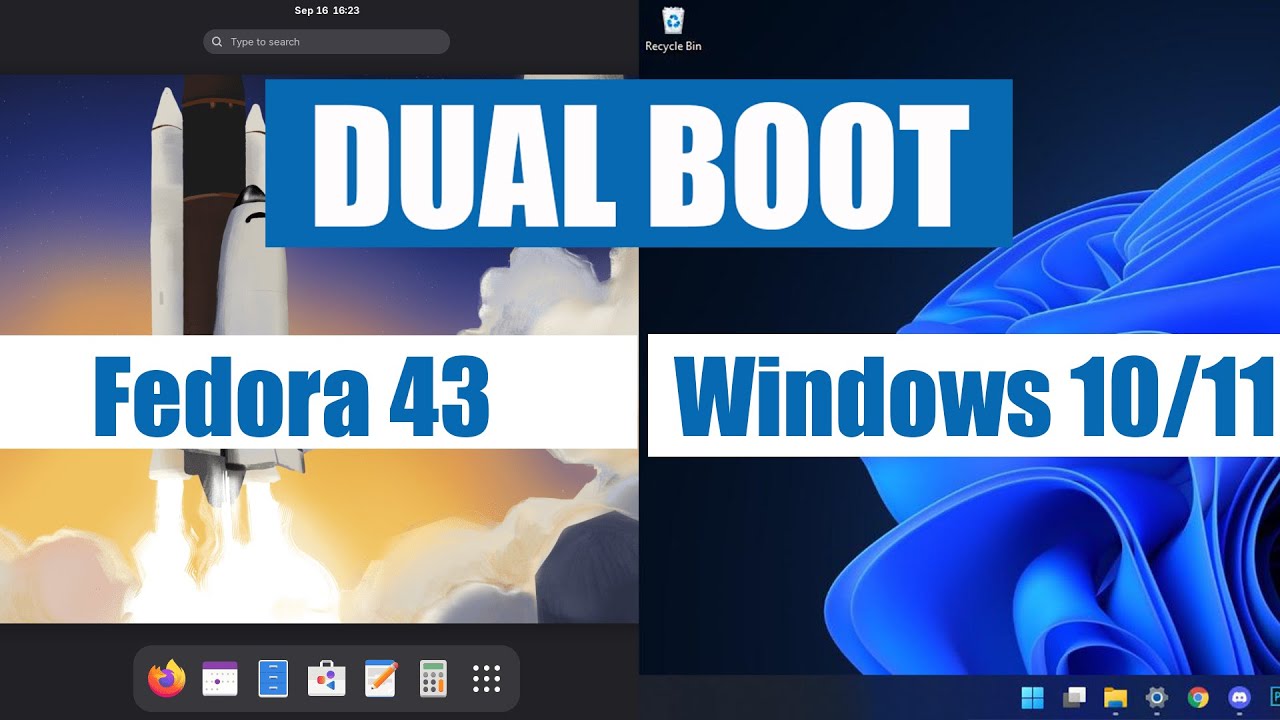Launch the Calendar app in the dock
The width and height of the screenshot is (1280, 720).
pyautogui.click(x=220, y=678)
